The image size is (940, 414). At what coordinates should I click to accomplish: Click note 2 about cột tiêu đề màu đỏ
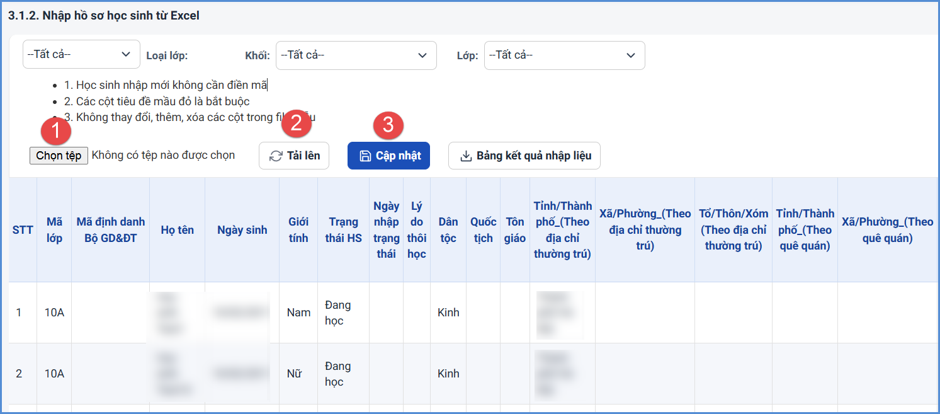pyautogui.click(x=157, y=101)
